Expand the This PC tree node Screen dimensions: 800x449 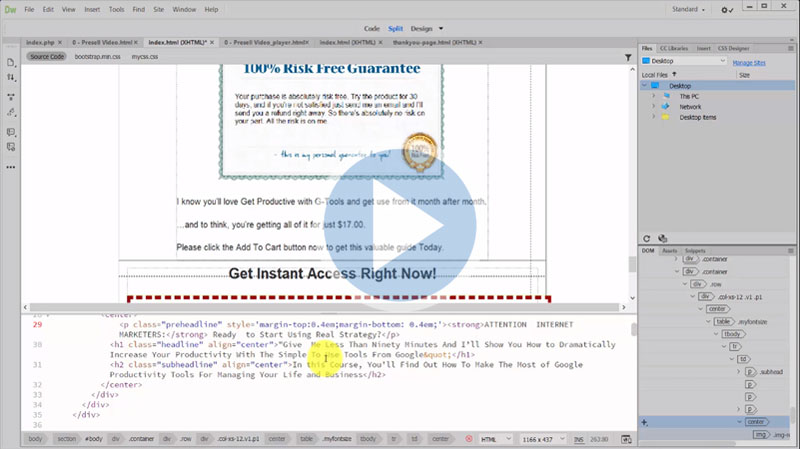pos(653,96)
